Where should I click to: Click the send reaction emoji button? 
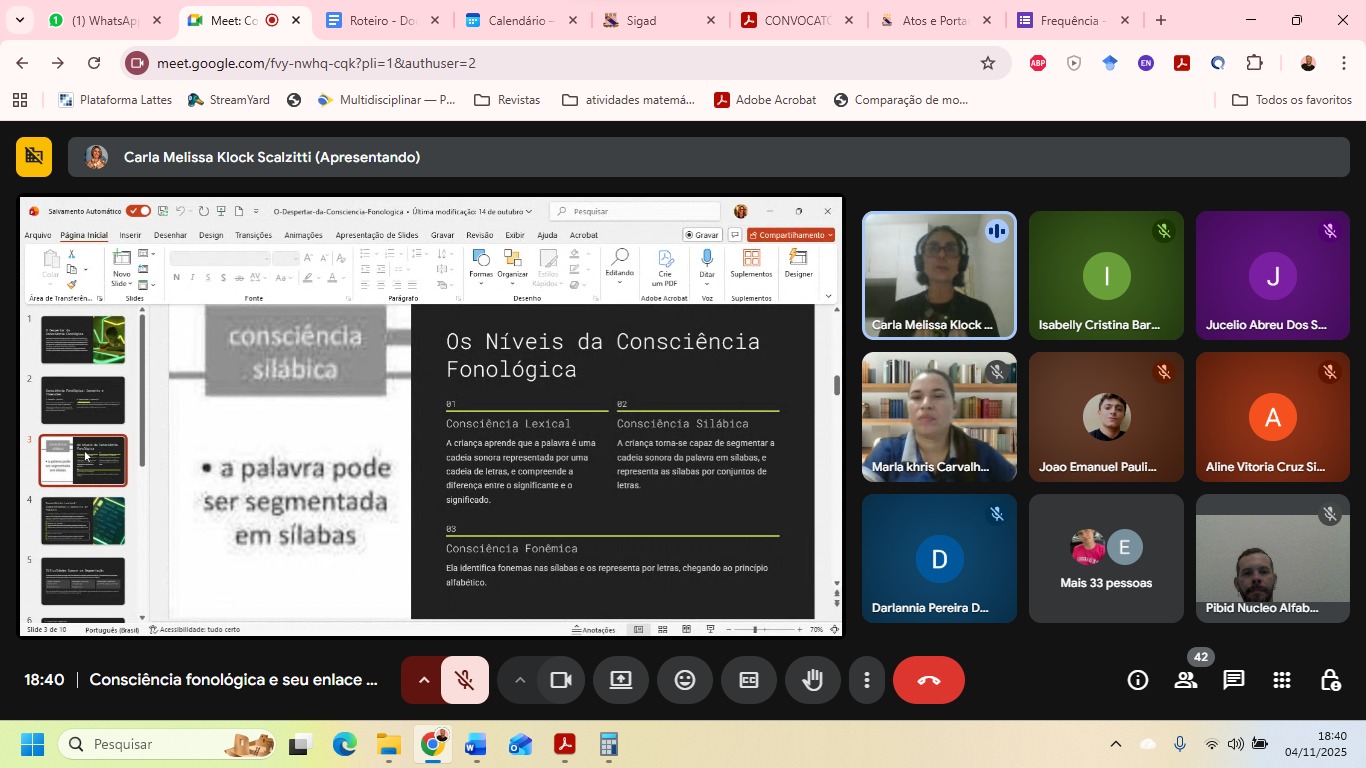[x=685, y=681]
